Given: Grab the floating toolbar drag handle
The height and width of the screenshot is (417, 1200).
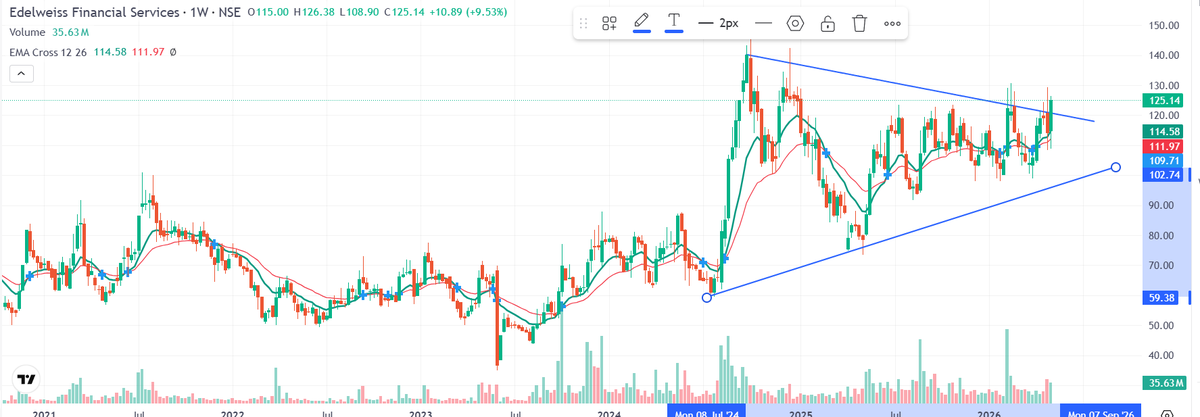Looking at the screenshot, I should [x=584, y=23].
